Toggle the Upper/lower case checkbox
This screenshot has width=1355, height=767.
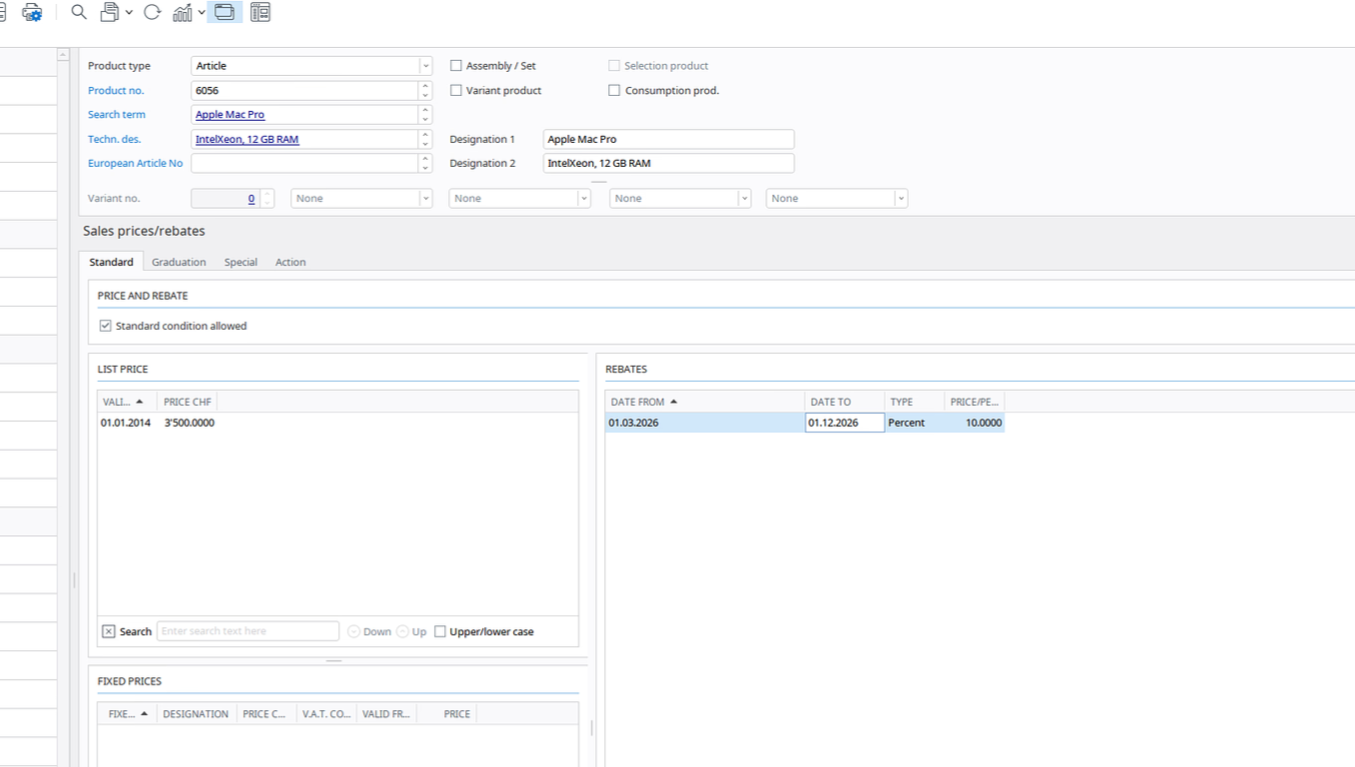coord(440,631)
